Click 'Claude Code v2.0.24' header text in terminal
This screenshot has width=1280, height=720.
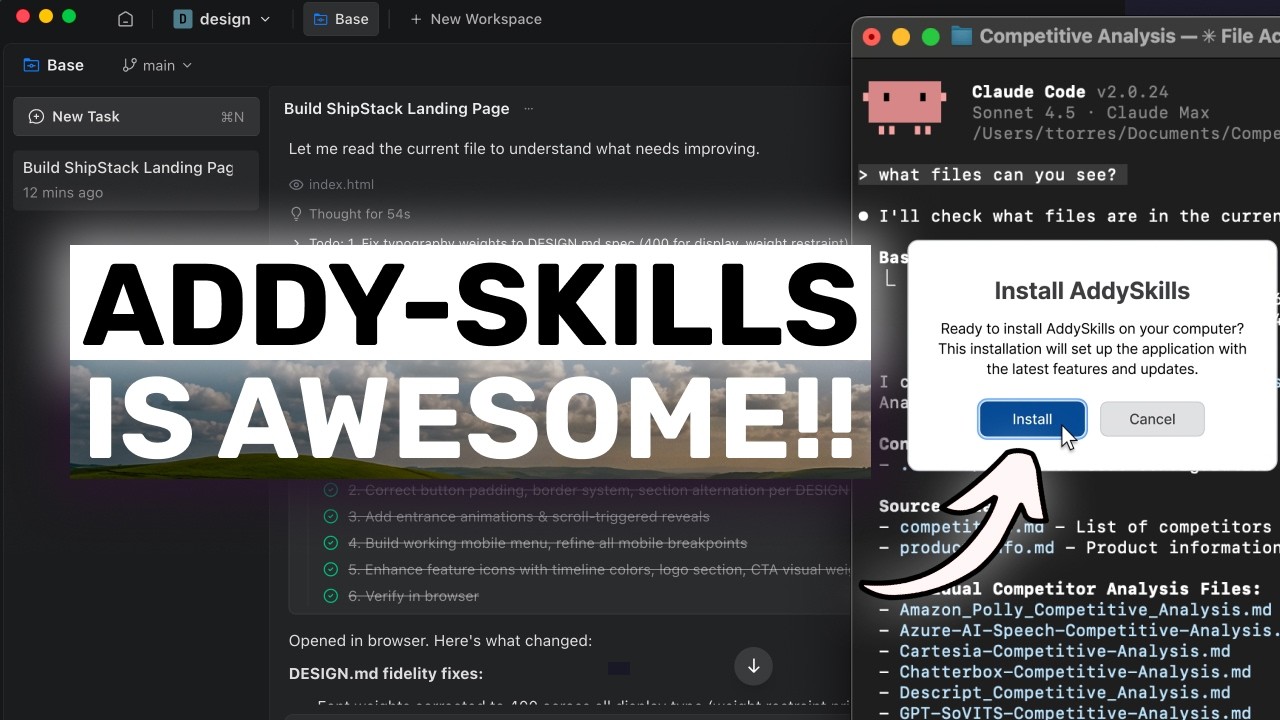tap(1070, 92)
